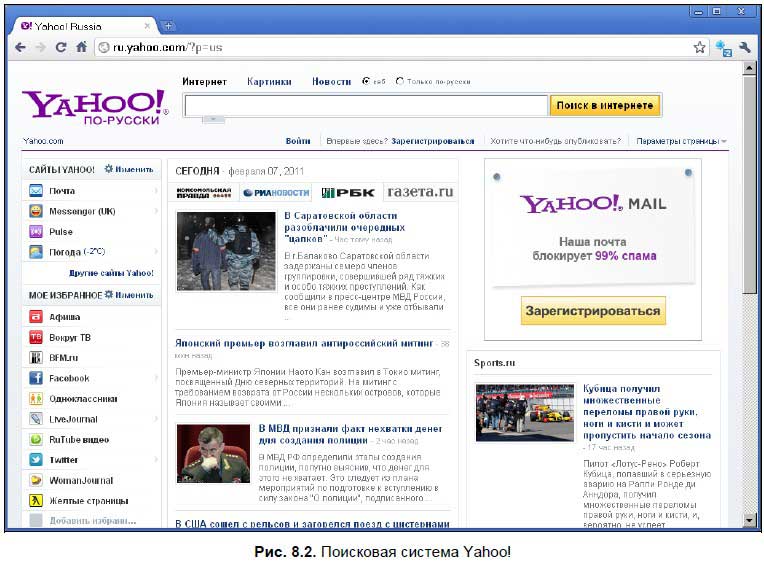The height and width of the screenshot is (565, 764).
Task: Click the 'Поиск в интернете' button
Action: [605, 105]
